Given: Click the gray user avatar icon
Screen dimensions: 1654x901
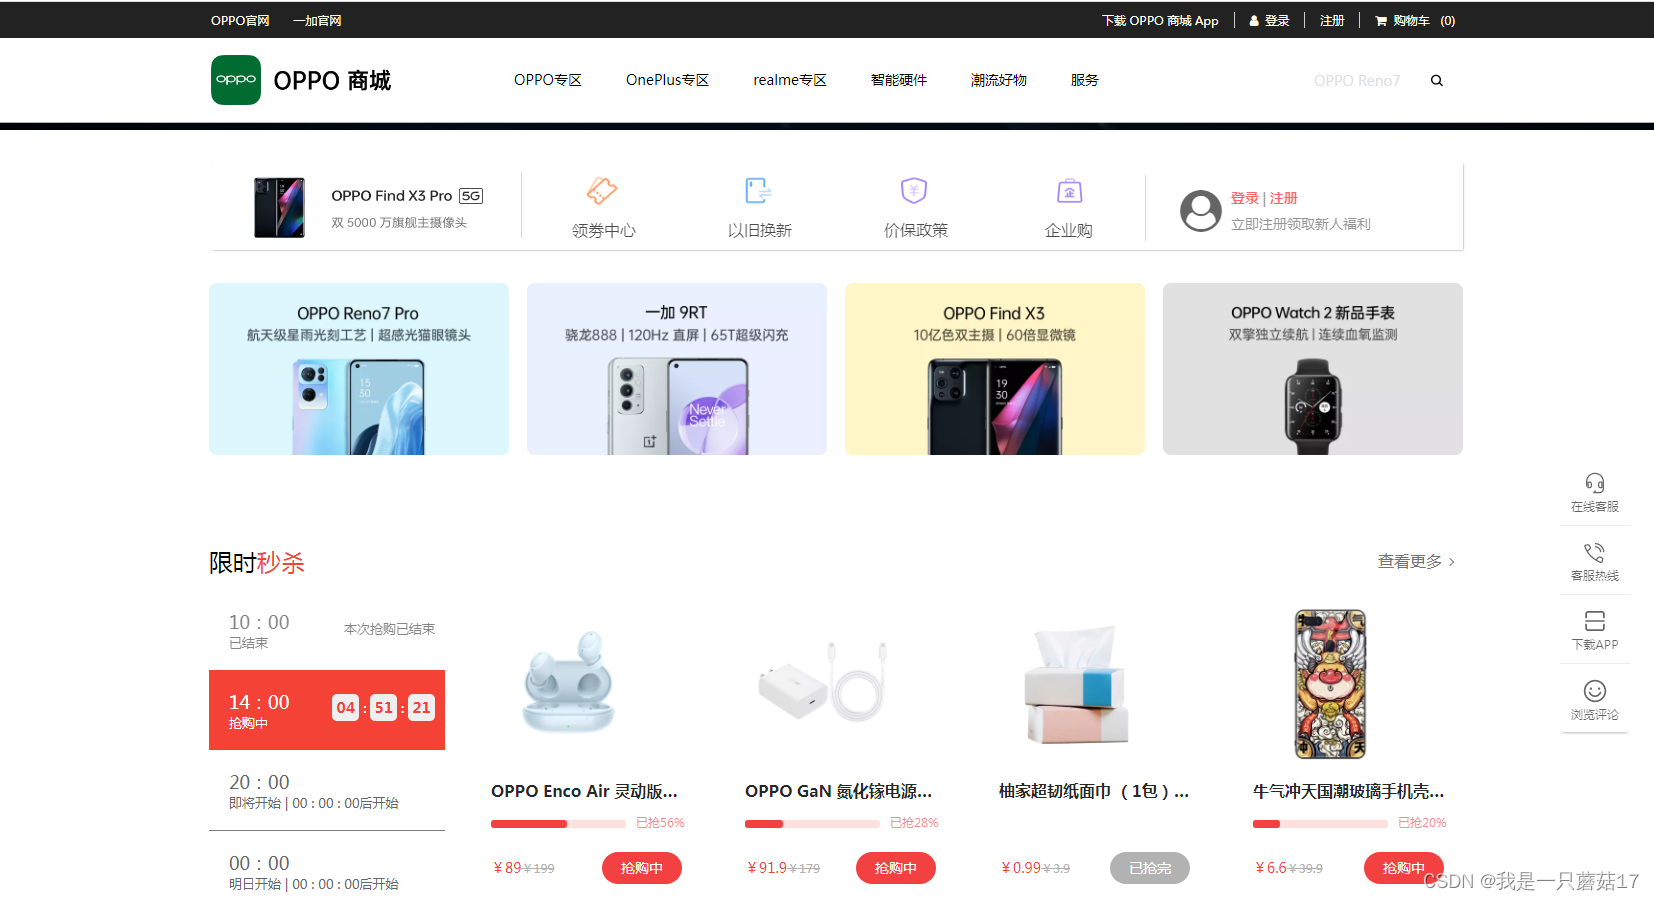Looking at the screenshot, I should pyautogui.click(x=1201, y=211).
